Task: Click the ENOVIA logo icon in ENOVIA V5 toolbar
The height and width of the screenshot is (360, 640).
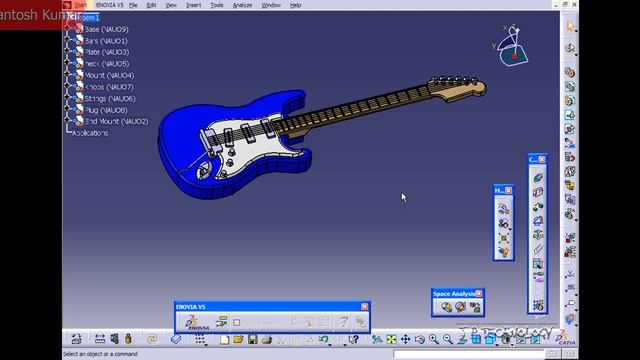Action: 197,322
